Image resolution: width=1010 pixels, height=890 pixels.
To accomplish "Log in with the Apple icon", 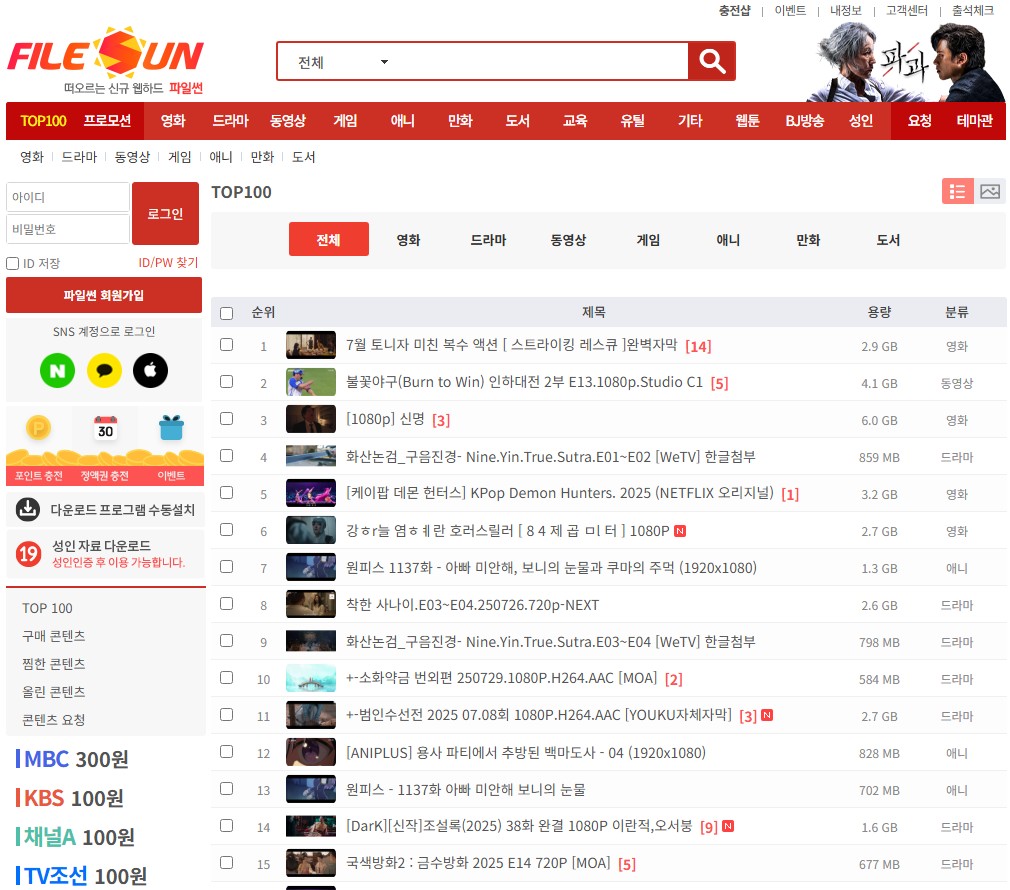I will [151, 370].
